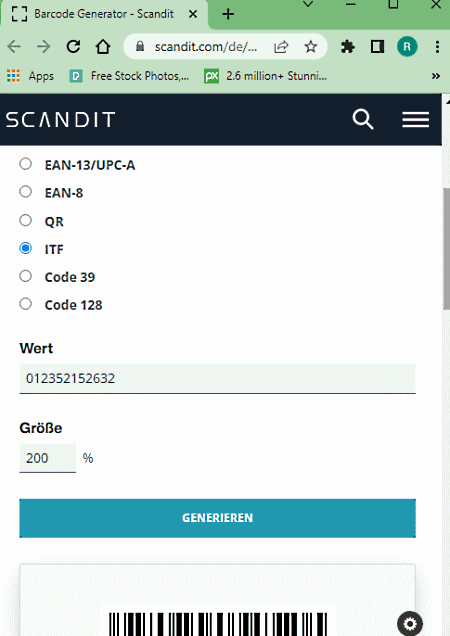Open the hamburger navigation menu

[416, 120]
